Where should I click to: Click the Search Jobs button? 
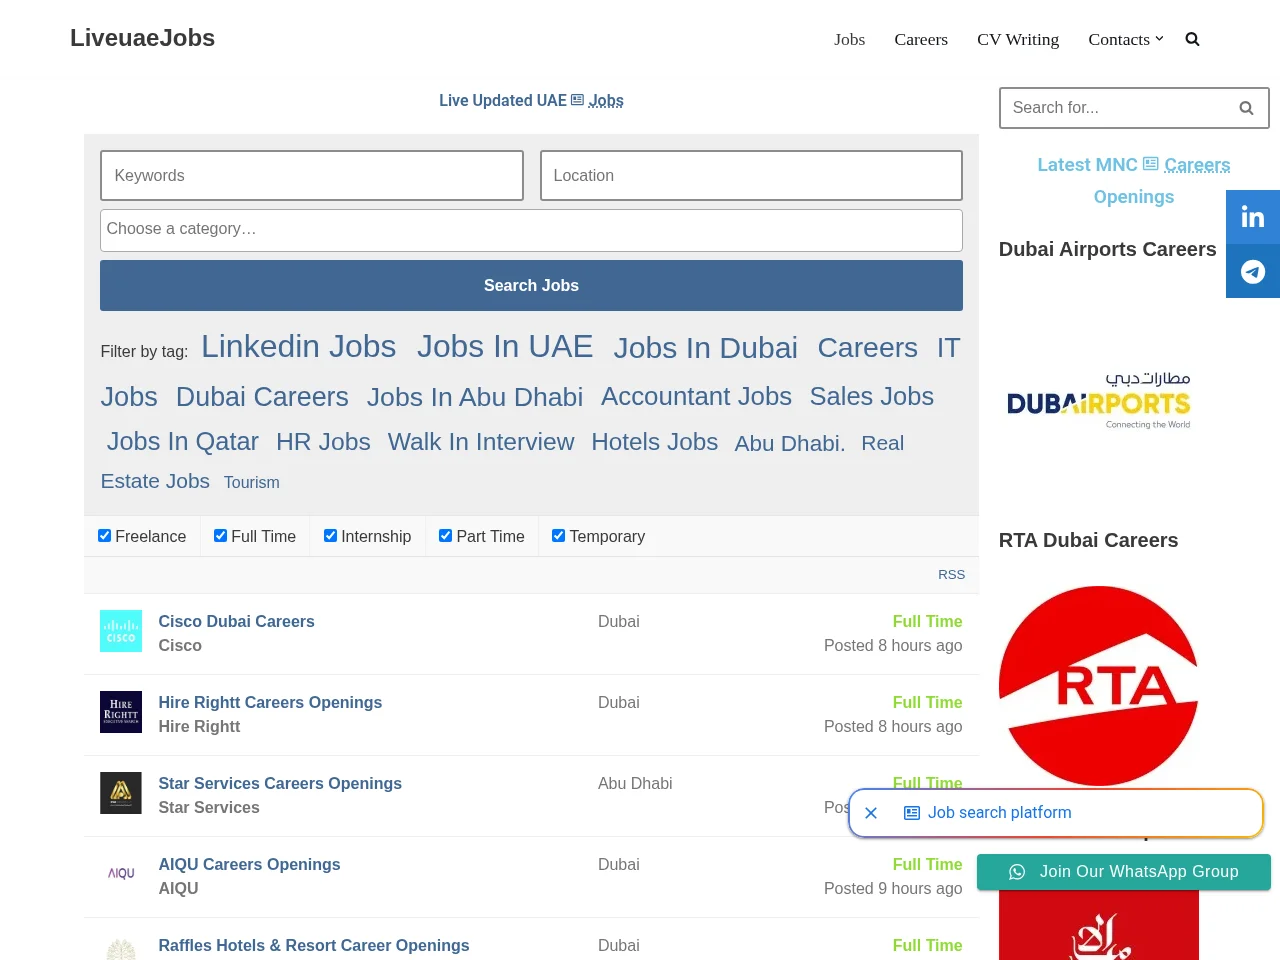(x=531, y=285)
